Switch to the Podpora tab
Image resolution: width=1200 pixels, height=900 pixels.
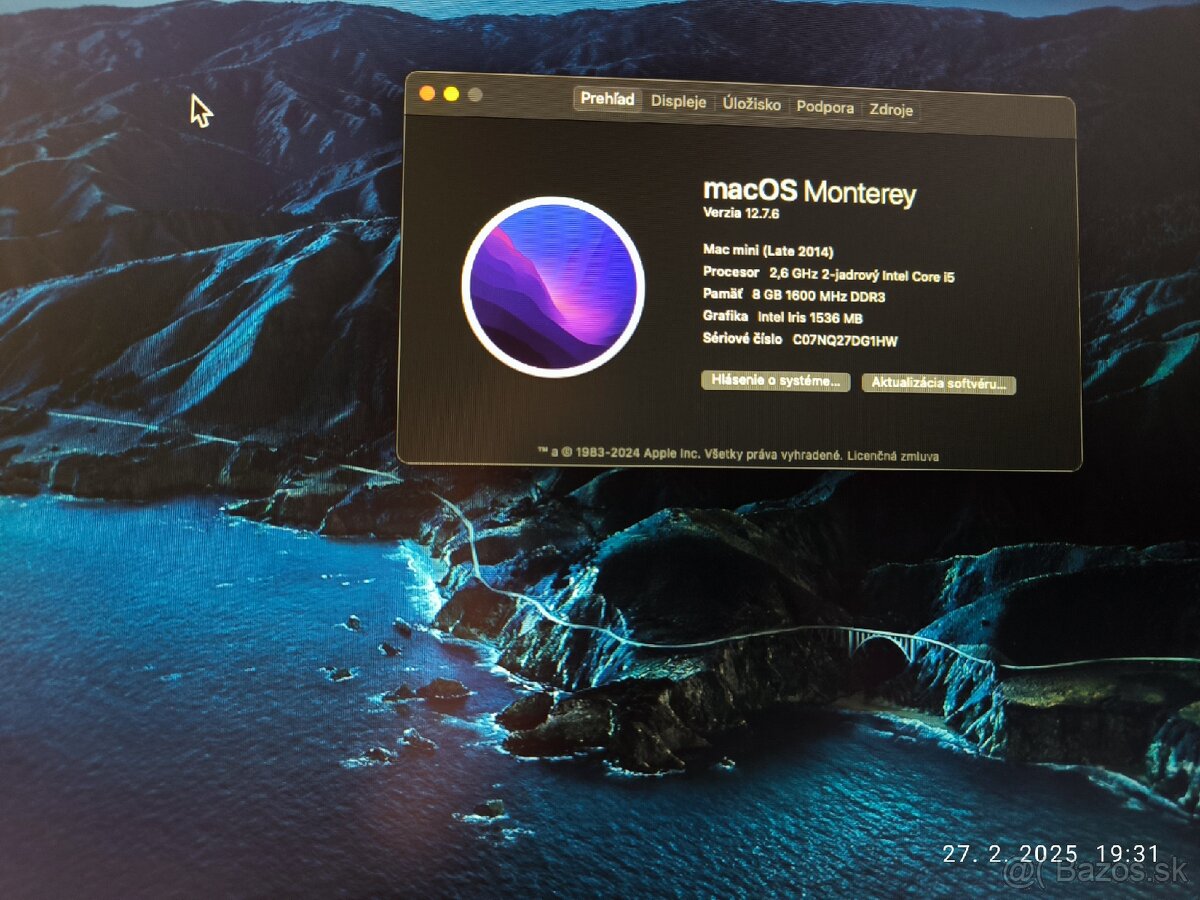tap(825, 103)
